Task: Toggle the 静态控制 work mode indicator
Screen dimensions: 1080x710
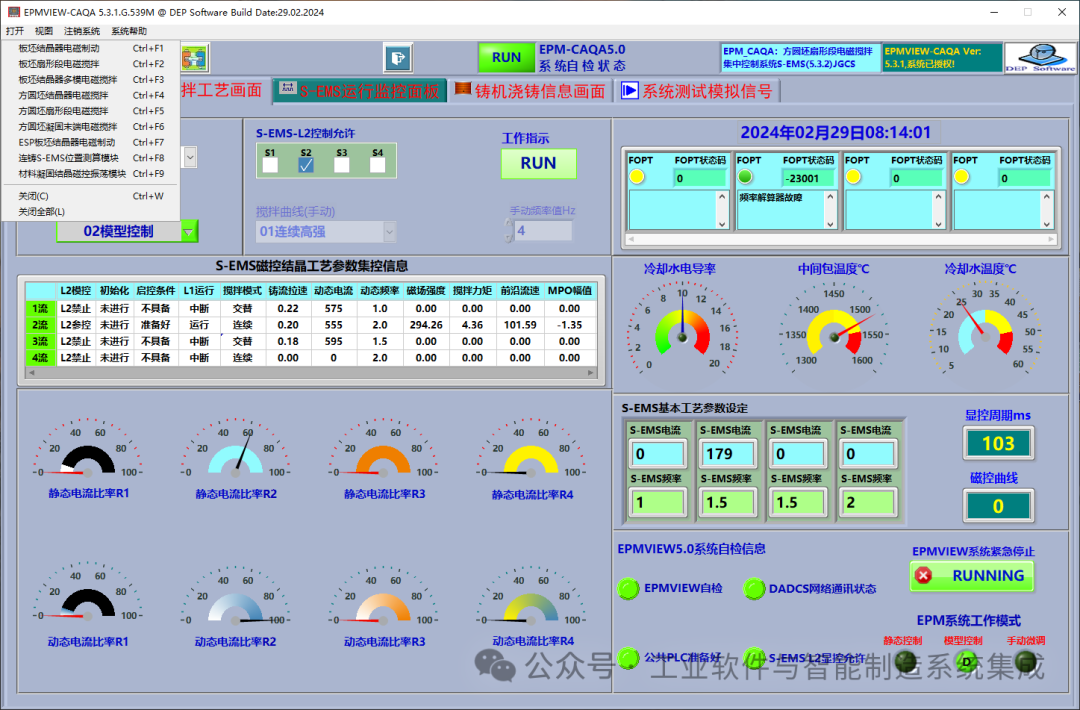Action: pyautogui.click(x=905, y=662)
